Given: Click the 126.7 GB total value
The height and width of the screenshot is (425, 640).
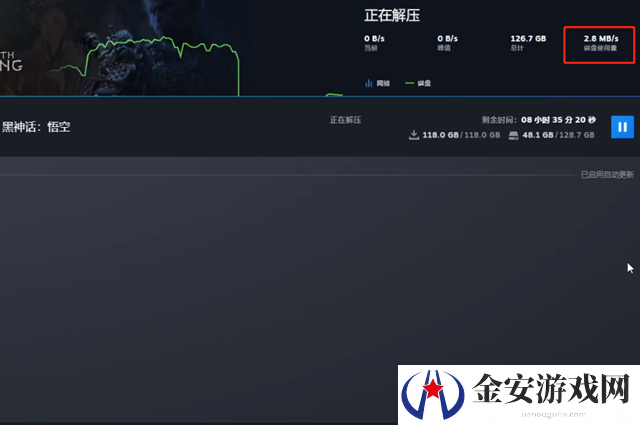Looking at the screenshot, I should [x=528, y=39].
